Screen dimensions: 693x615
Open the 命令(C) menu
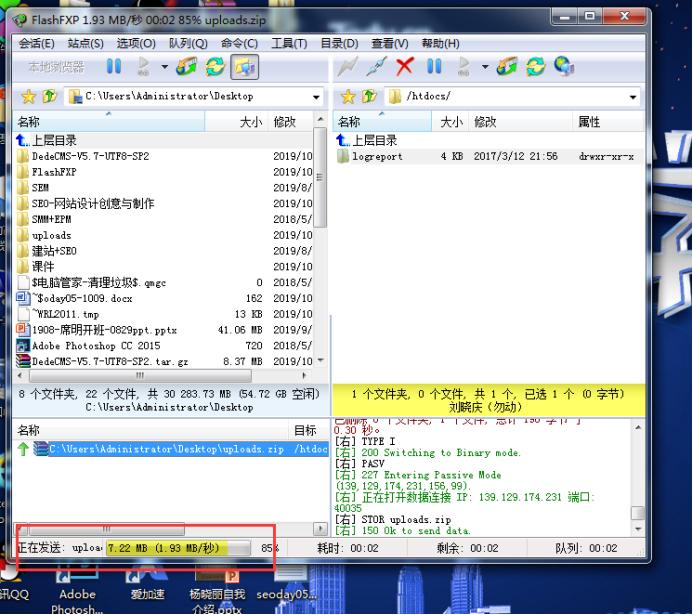(240, 43)
